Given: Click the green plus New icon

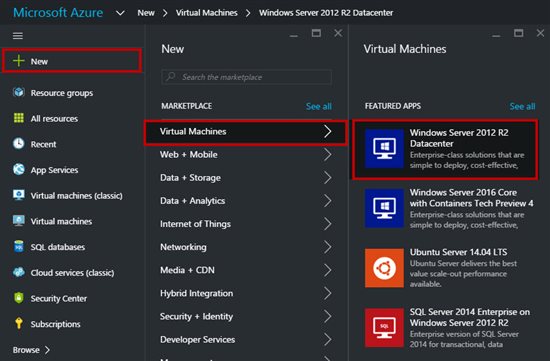Looking at the screenshot, I should 19,61.
